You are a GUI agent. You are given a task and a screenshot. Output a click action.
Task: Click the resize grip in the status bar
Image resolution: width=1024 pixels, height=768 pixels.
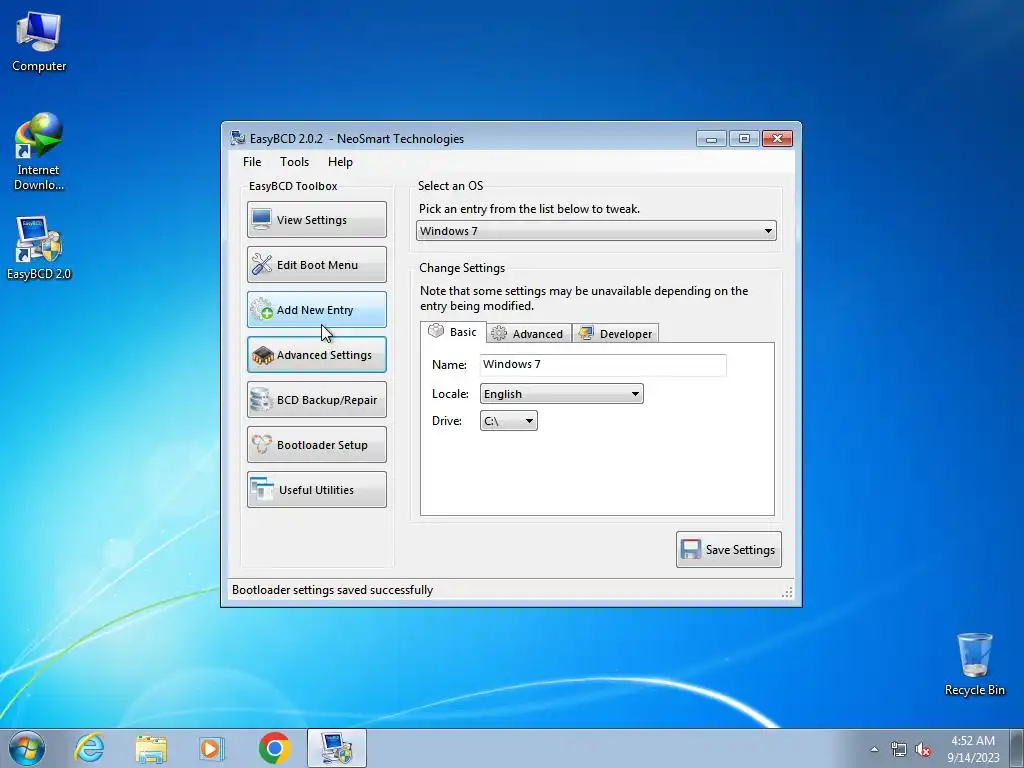click(787, 592)
